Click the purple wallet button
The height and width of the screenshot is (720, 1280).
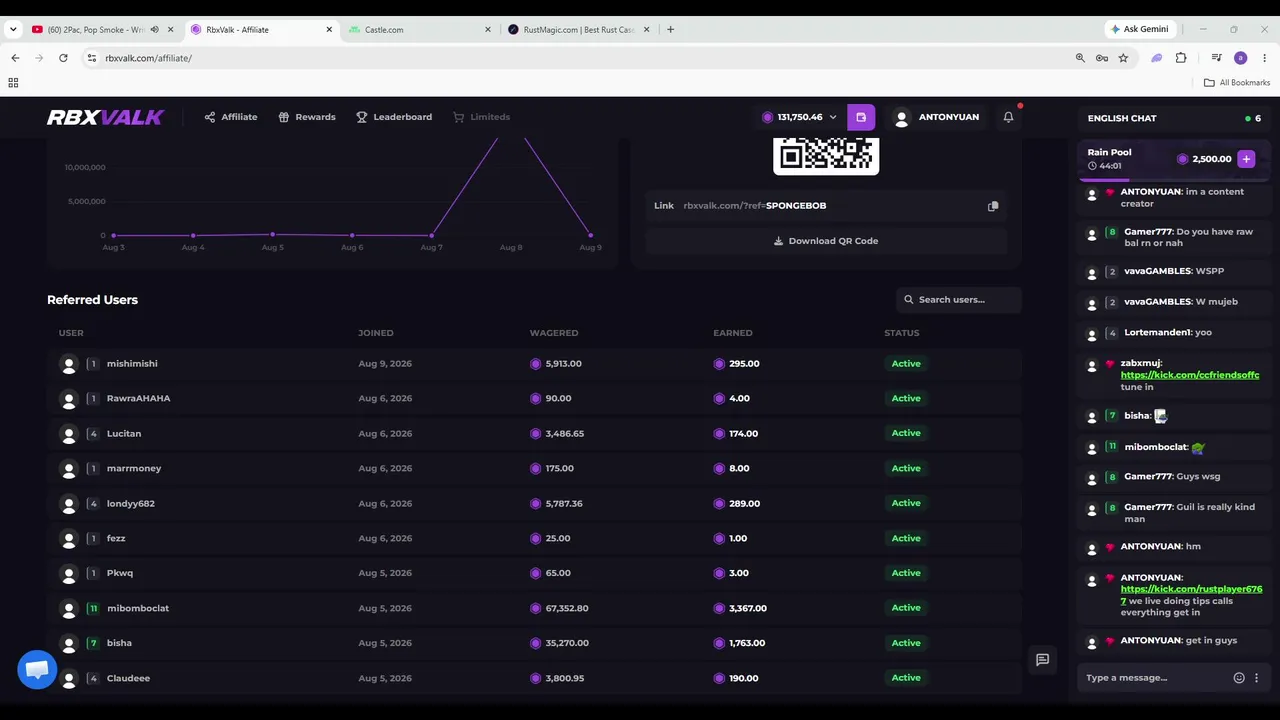[x=861, y=117]
